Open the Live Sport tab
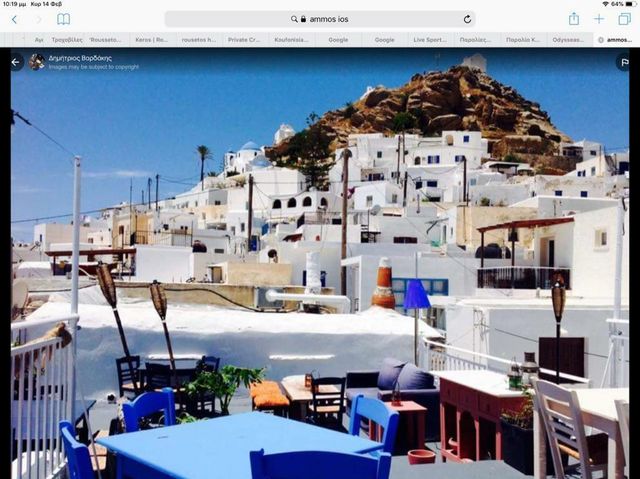 click(x=430, y=40)
